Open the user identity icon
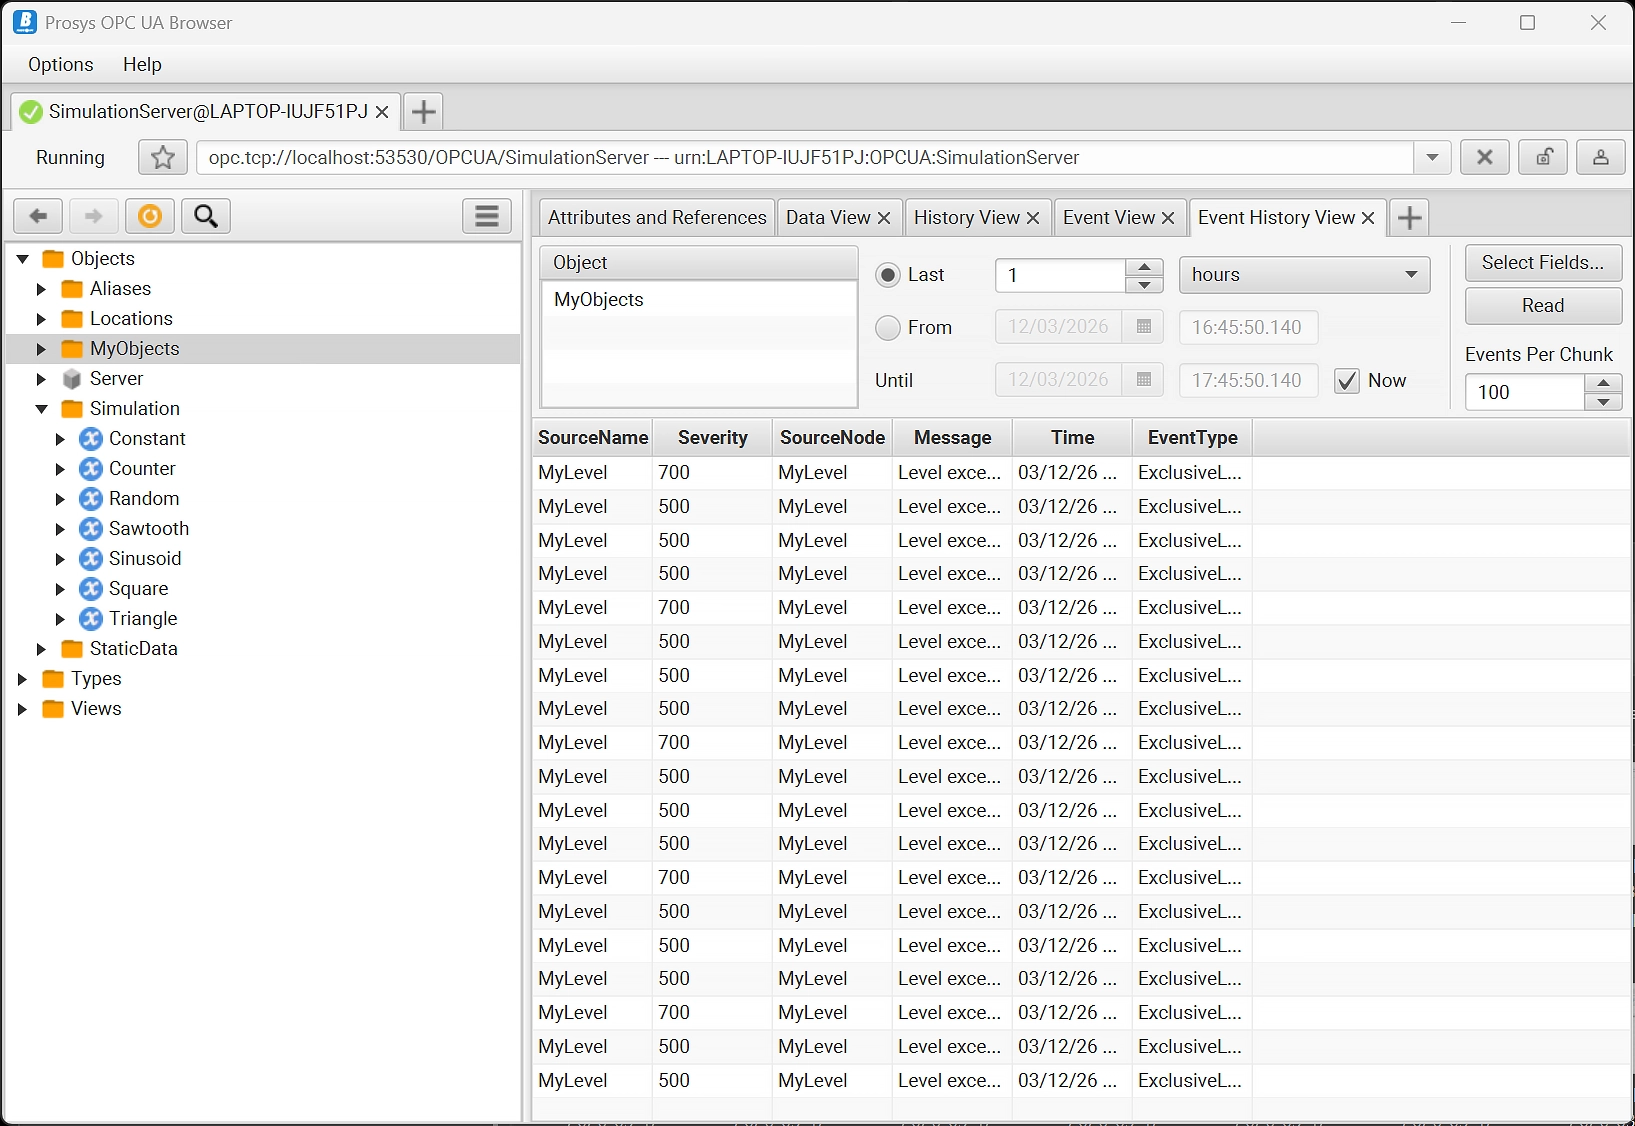 pyautogui.click(x=1600, y=157)
